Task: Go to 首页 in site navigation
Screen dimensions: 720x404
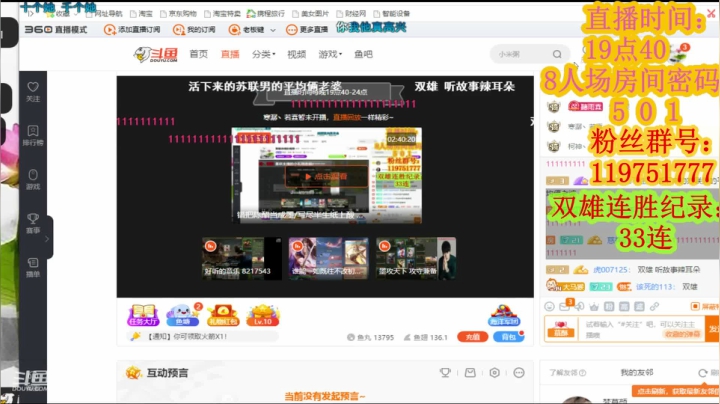Action: 199,54
